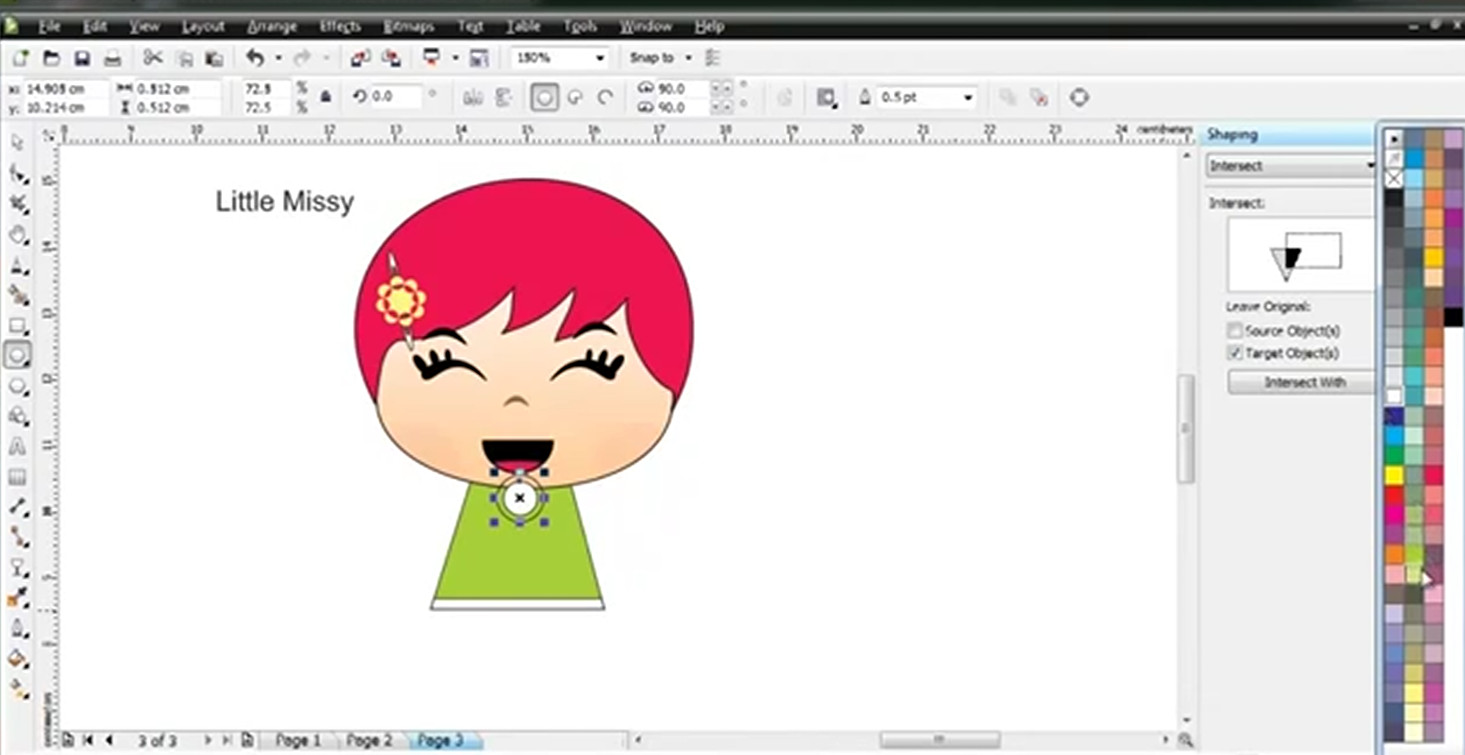Open the Effects menu
The image size is (1465, 755).
(x=339, y=26)
